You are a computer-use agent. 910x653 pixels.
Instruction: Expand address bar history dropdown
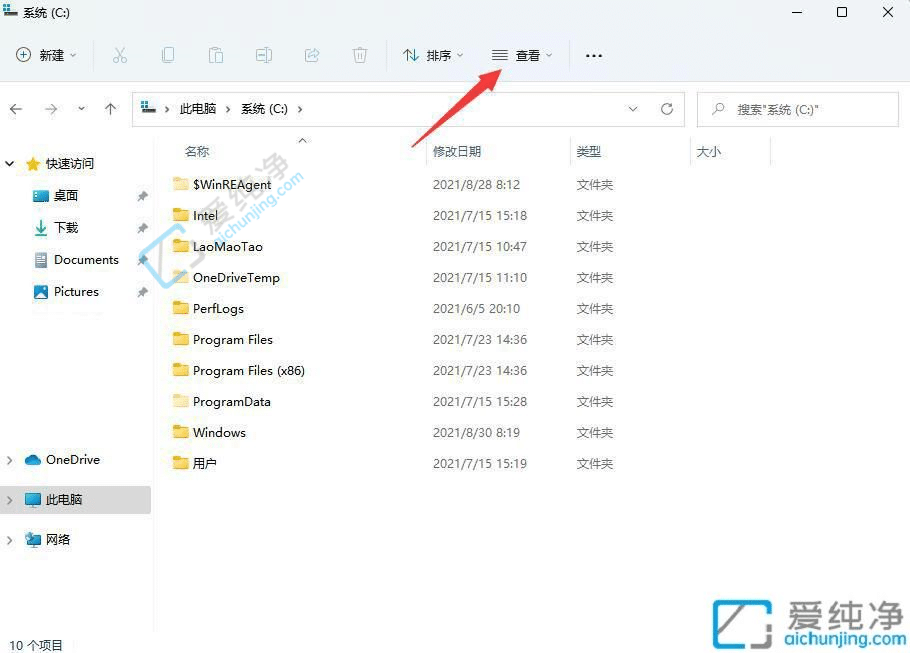(x=633, y=109)
